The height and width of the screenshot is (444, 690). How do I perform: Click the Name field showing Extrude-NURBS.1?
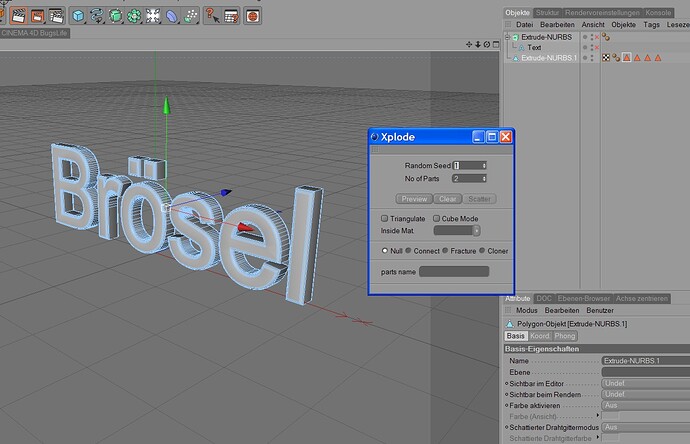pos(646,360)
